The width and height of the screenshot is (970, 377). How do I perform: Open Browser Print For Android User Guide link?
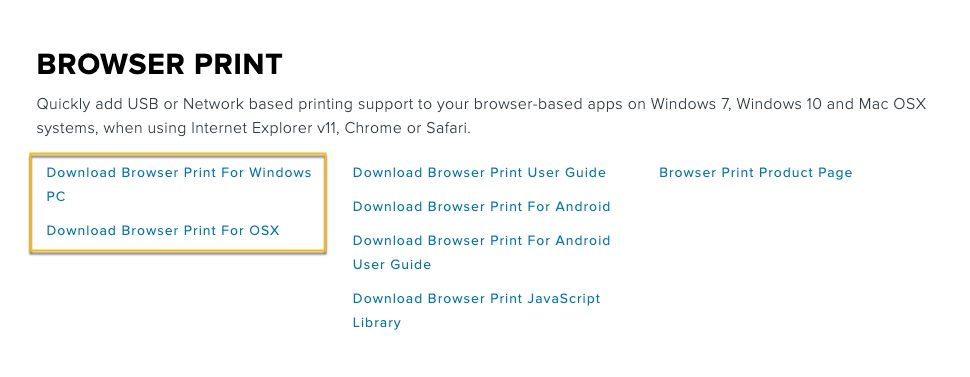point(482,252)
